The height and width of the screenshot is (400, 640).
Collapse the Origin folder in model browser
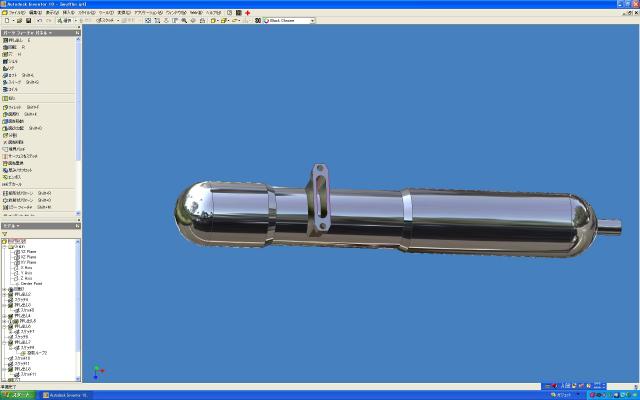pos(7,246)
